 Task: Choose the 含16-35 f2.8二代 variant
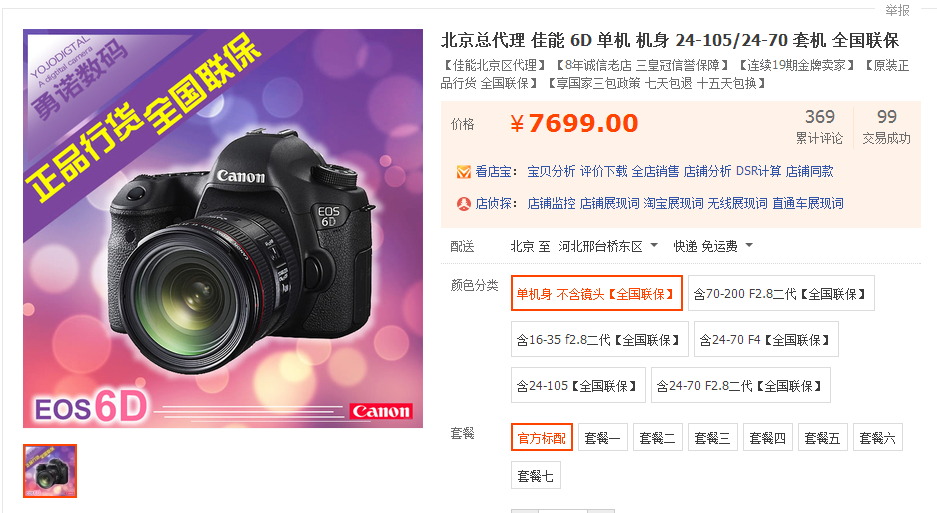[599, 339]
